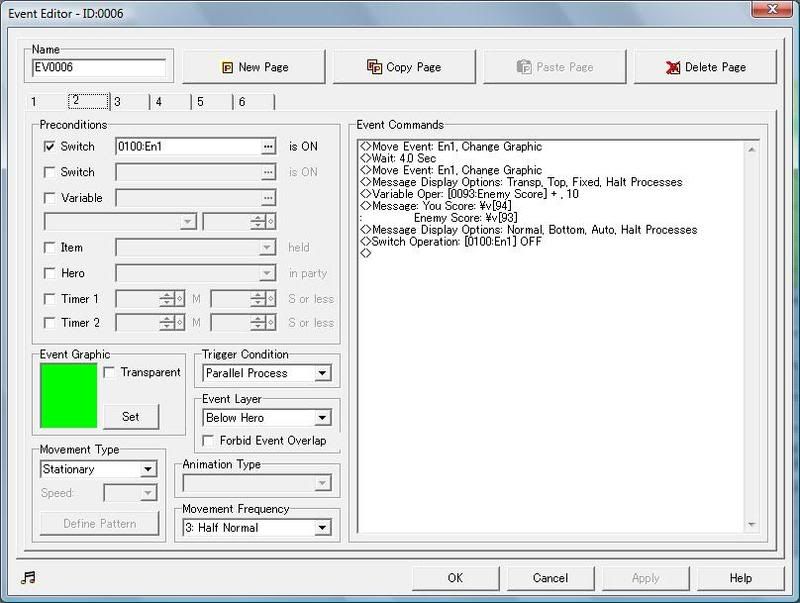The image size is (800, 603).
Task: Select the 'Wait: 4.0 Sec' command line
Action: pyautogui.click(x=398, y=159)
